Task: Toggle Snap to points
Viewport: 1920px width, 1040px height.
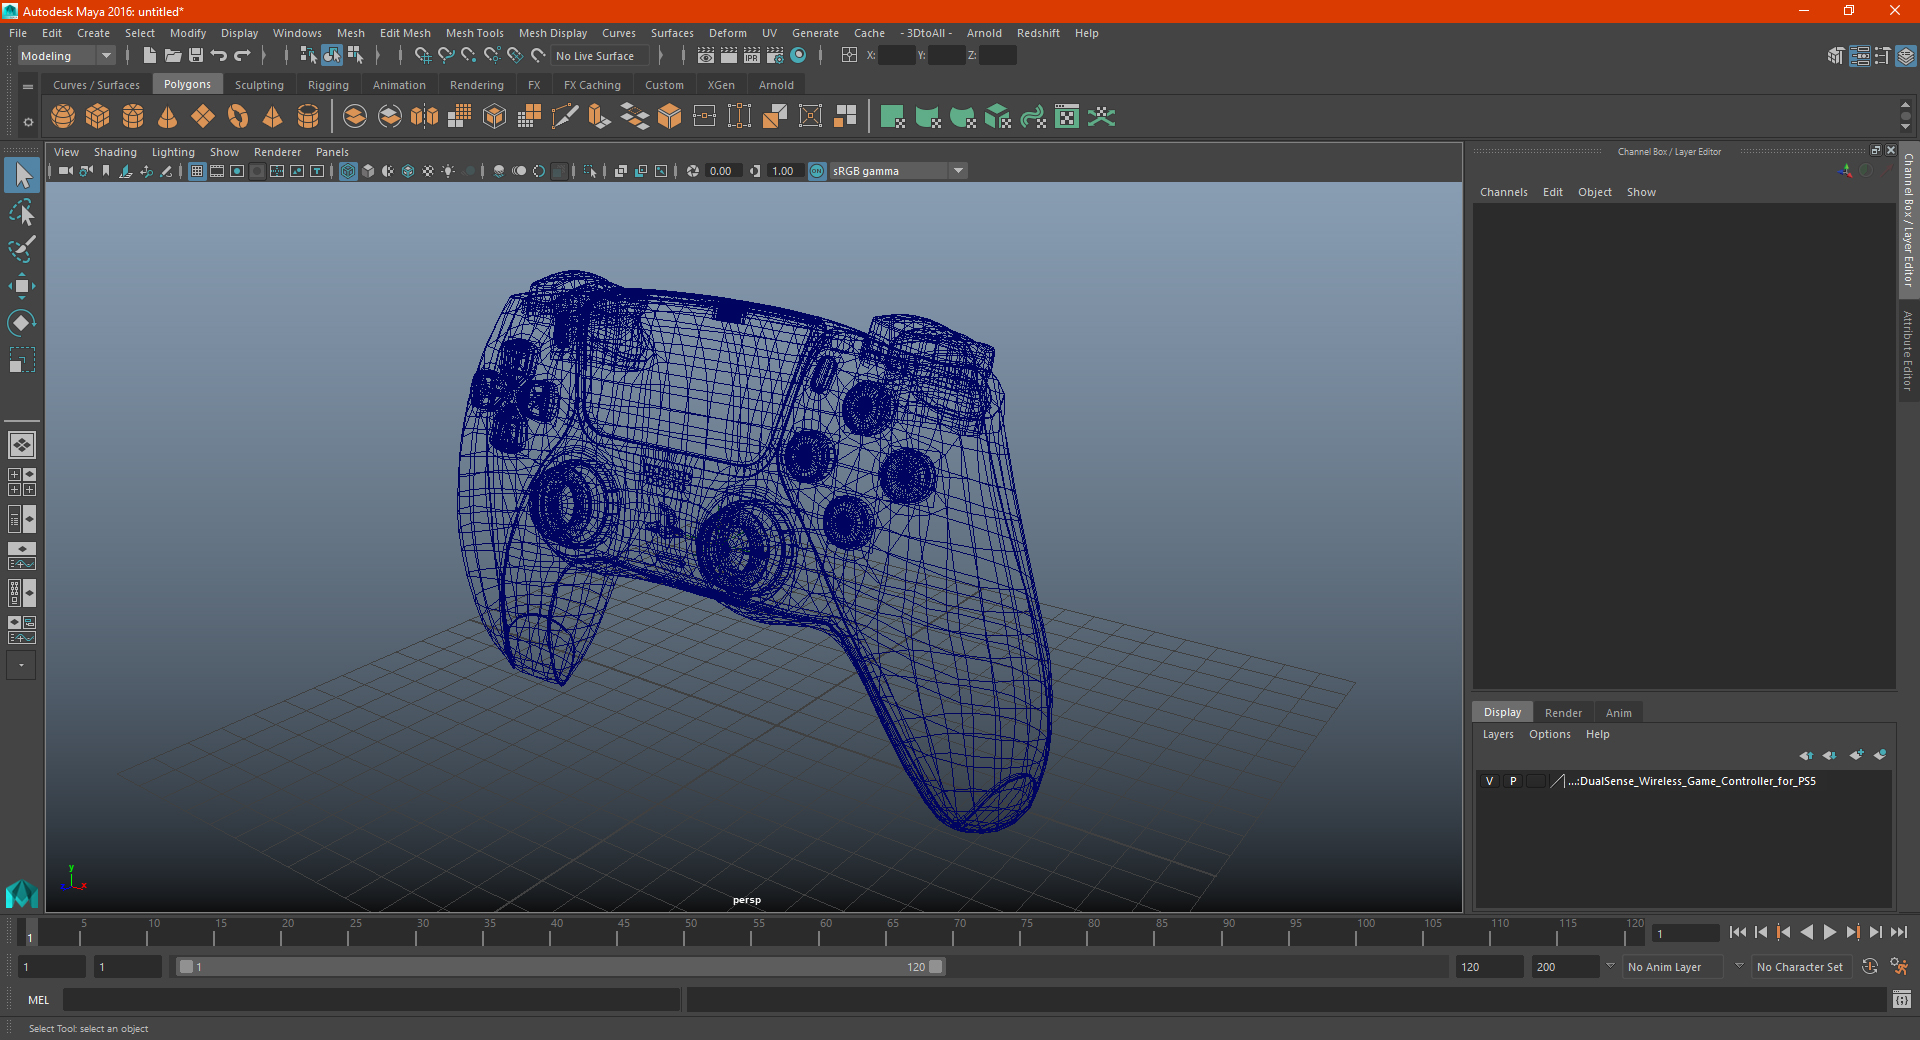Action: pos(469,56)
